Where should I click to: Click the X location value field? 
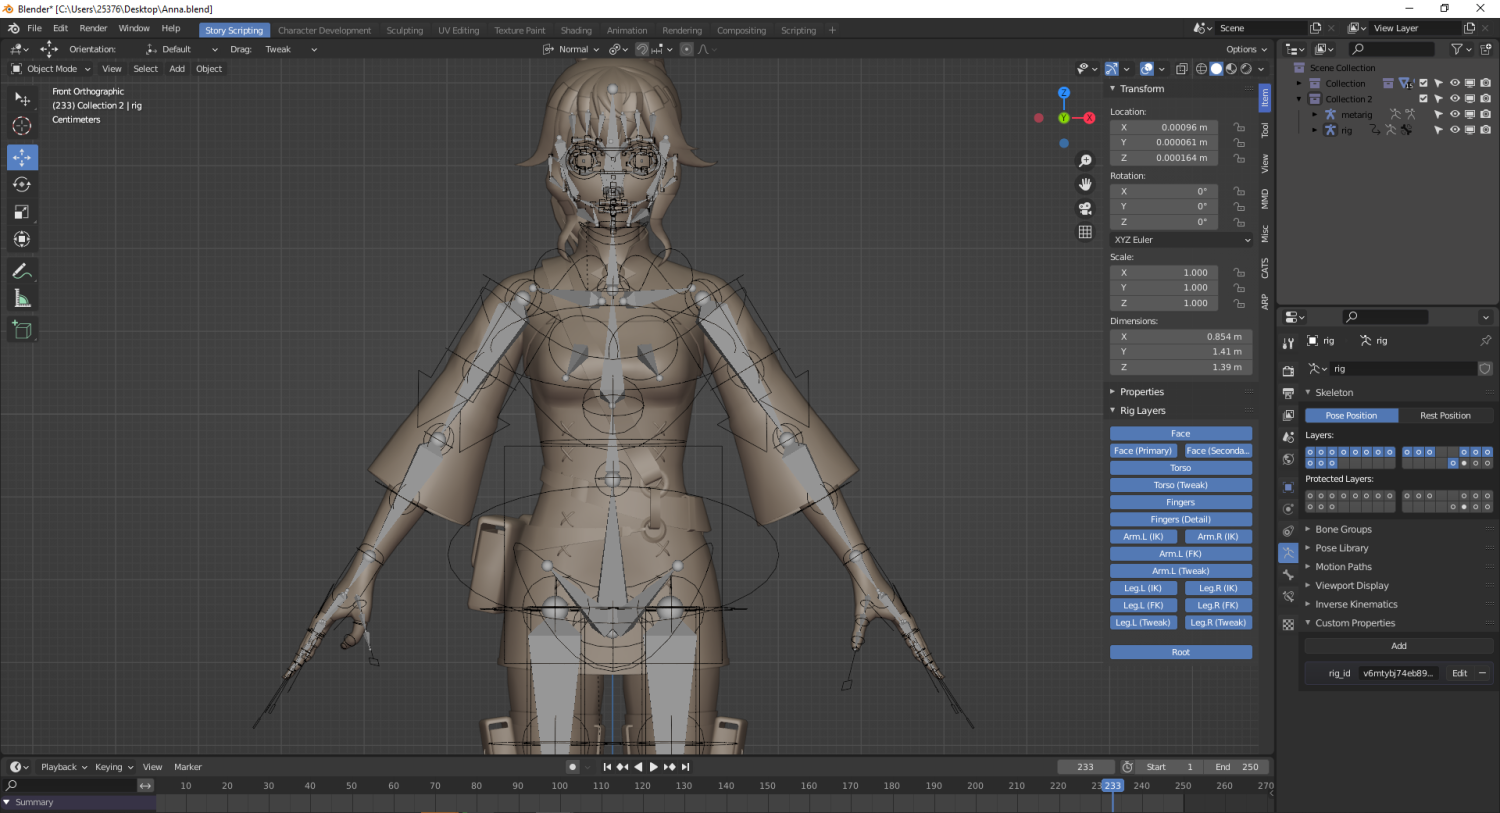tap(1166, 128)
